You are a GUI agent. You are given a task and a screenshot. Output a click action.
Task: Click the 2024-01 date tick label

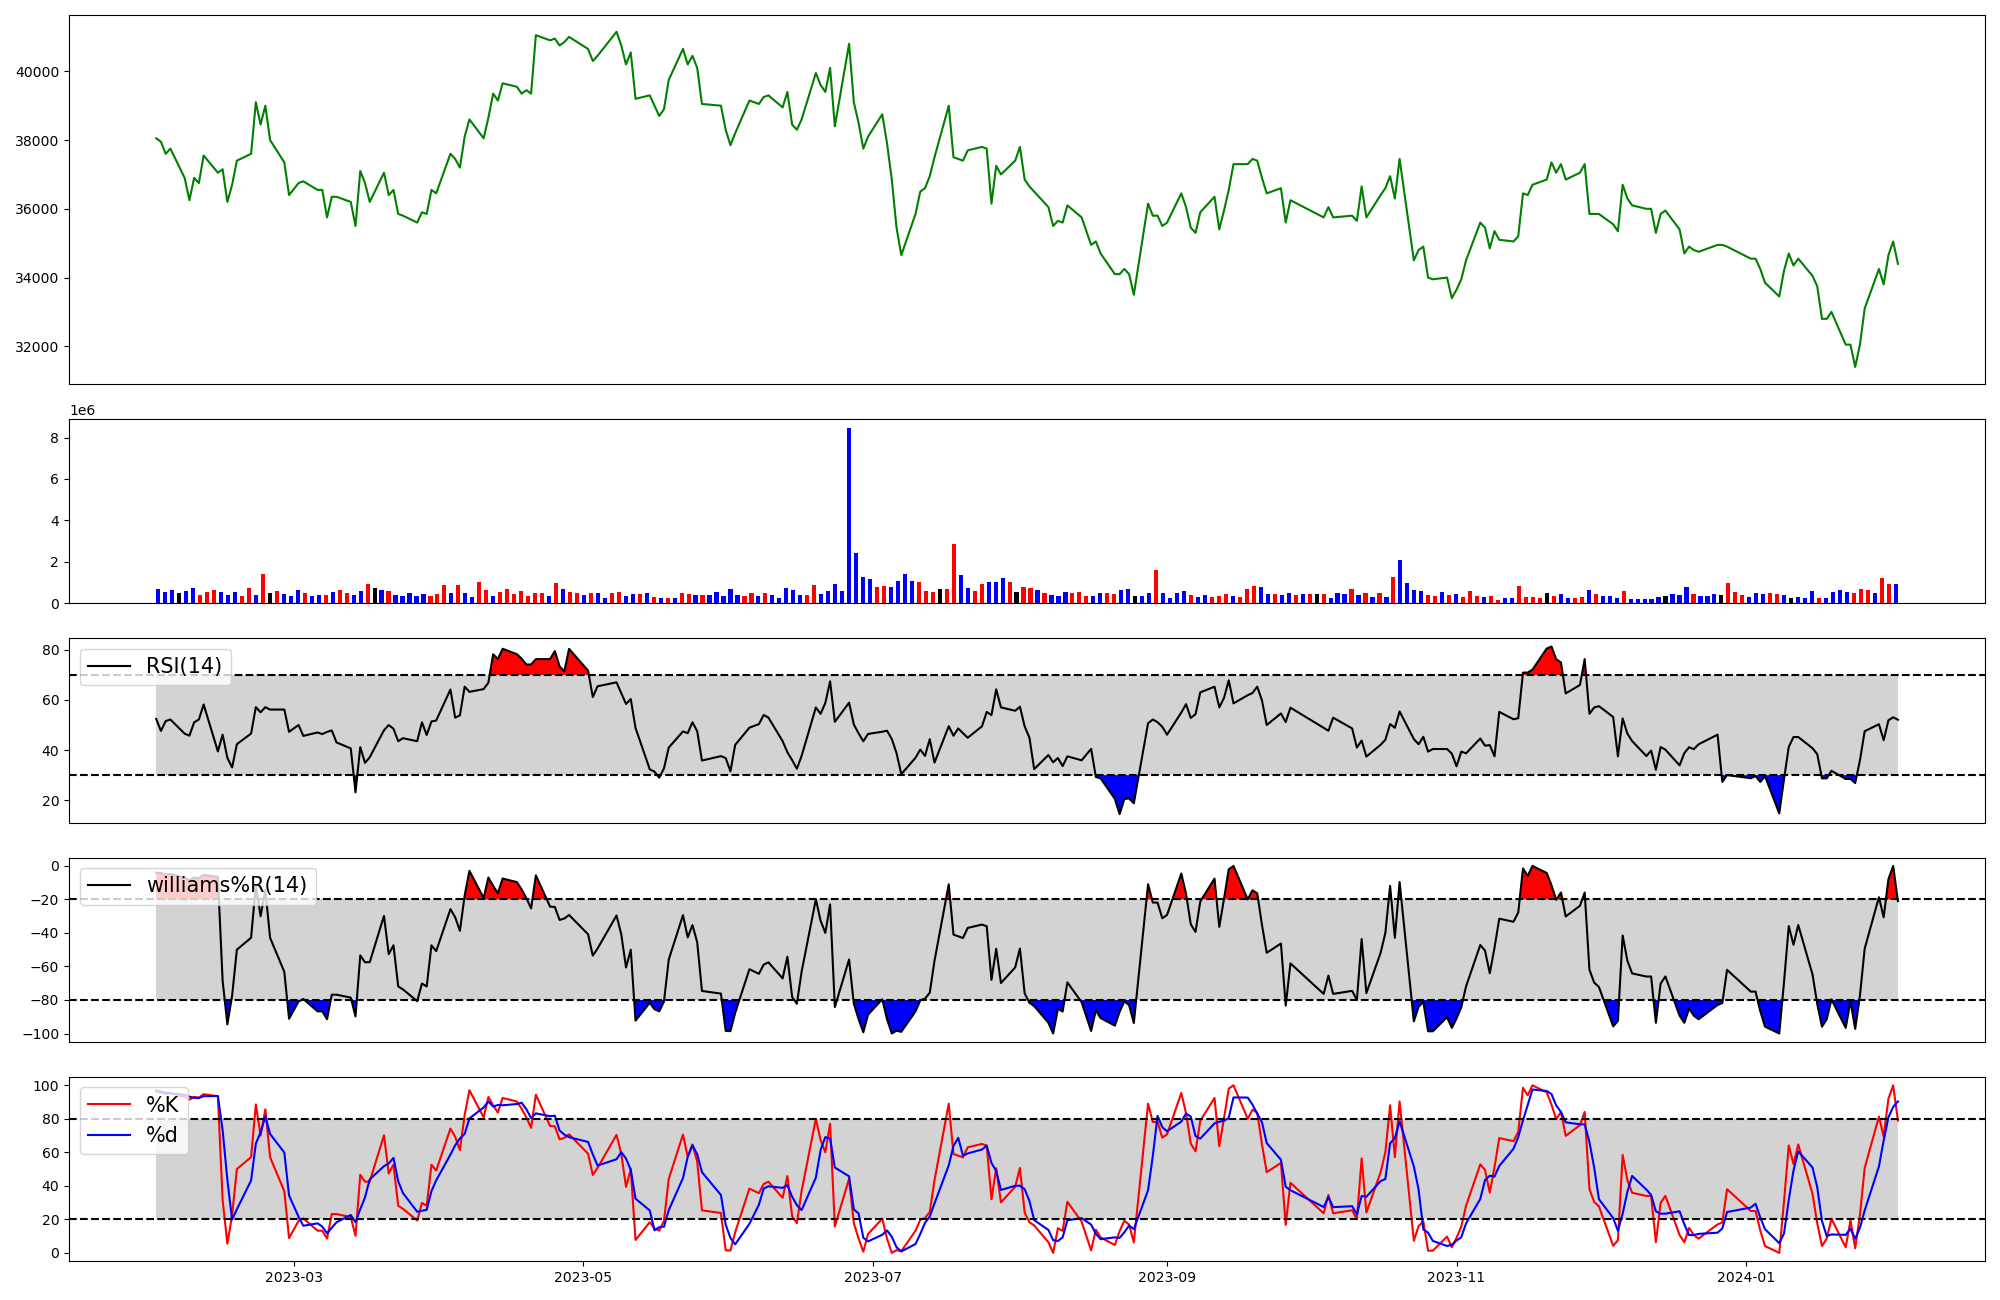1746,1277
